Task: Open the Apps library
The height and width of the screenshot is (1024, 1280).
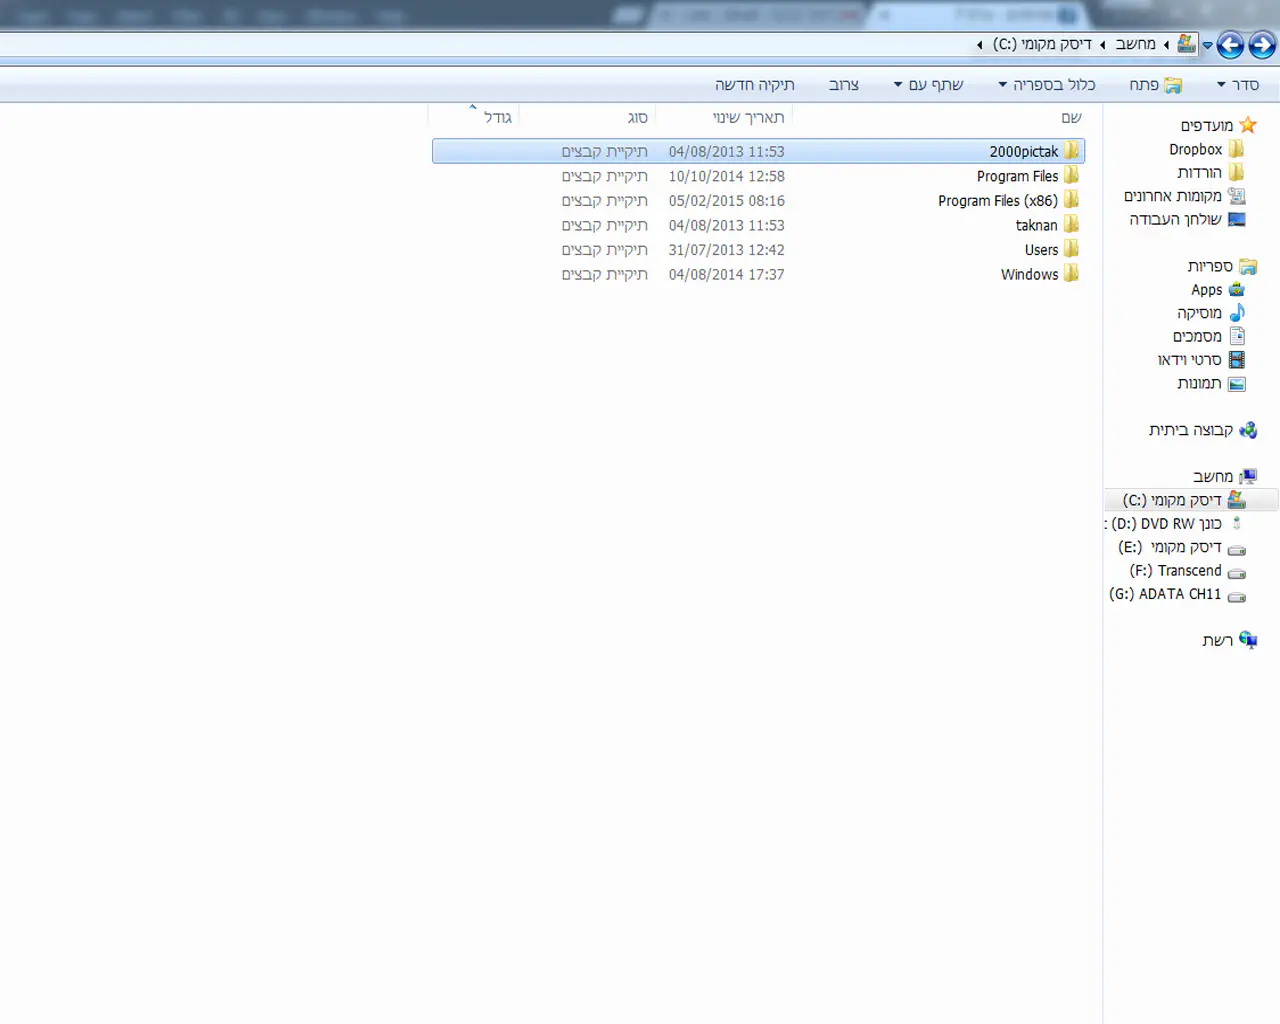Action: point(1207,290)
